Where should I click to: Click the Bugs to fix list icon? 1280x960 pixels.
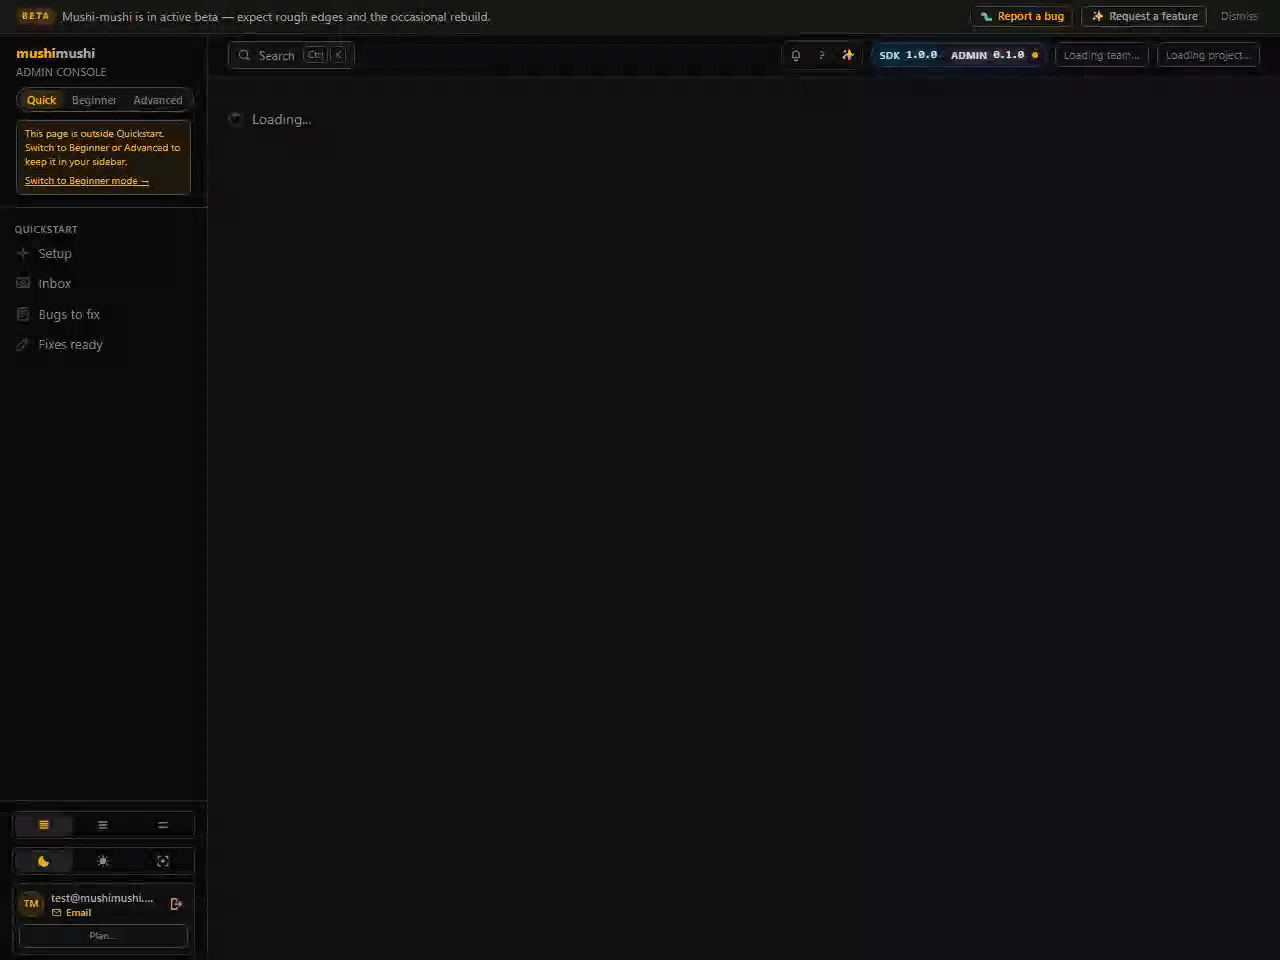[23, 314]
